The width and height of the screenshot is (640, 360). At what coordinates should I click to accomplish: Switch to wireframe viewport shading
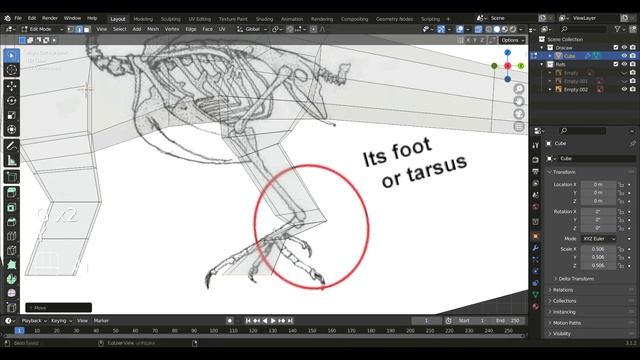click(489, 29)
